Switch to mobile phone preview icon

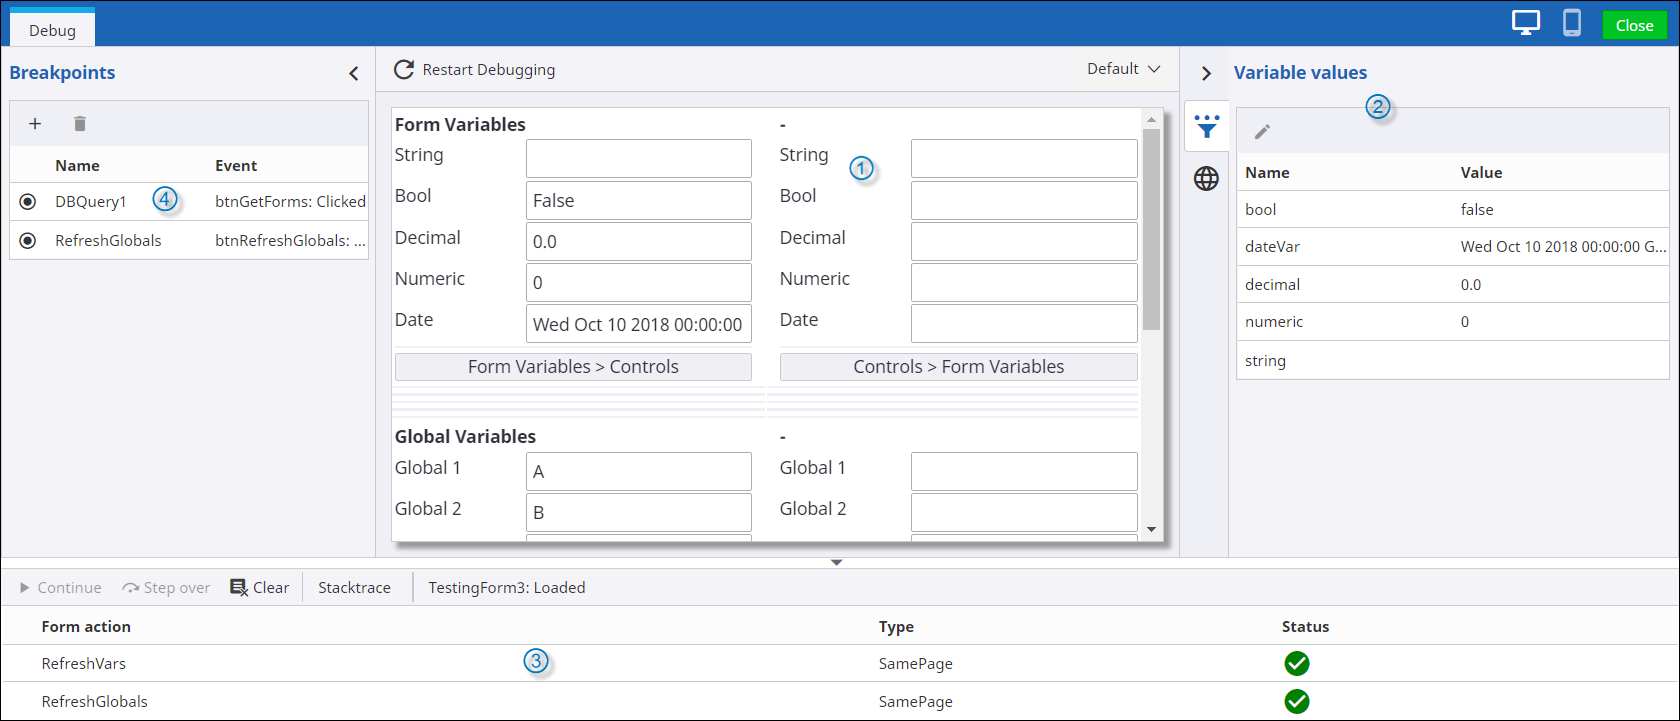tap(1572, 24)
